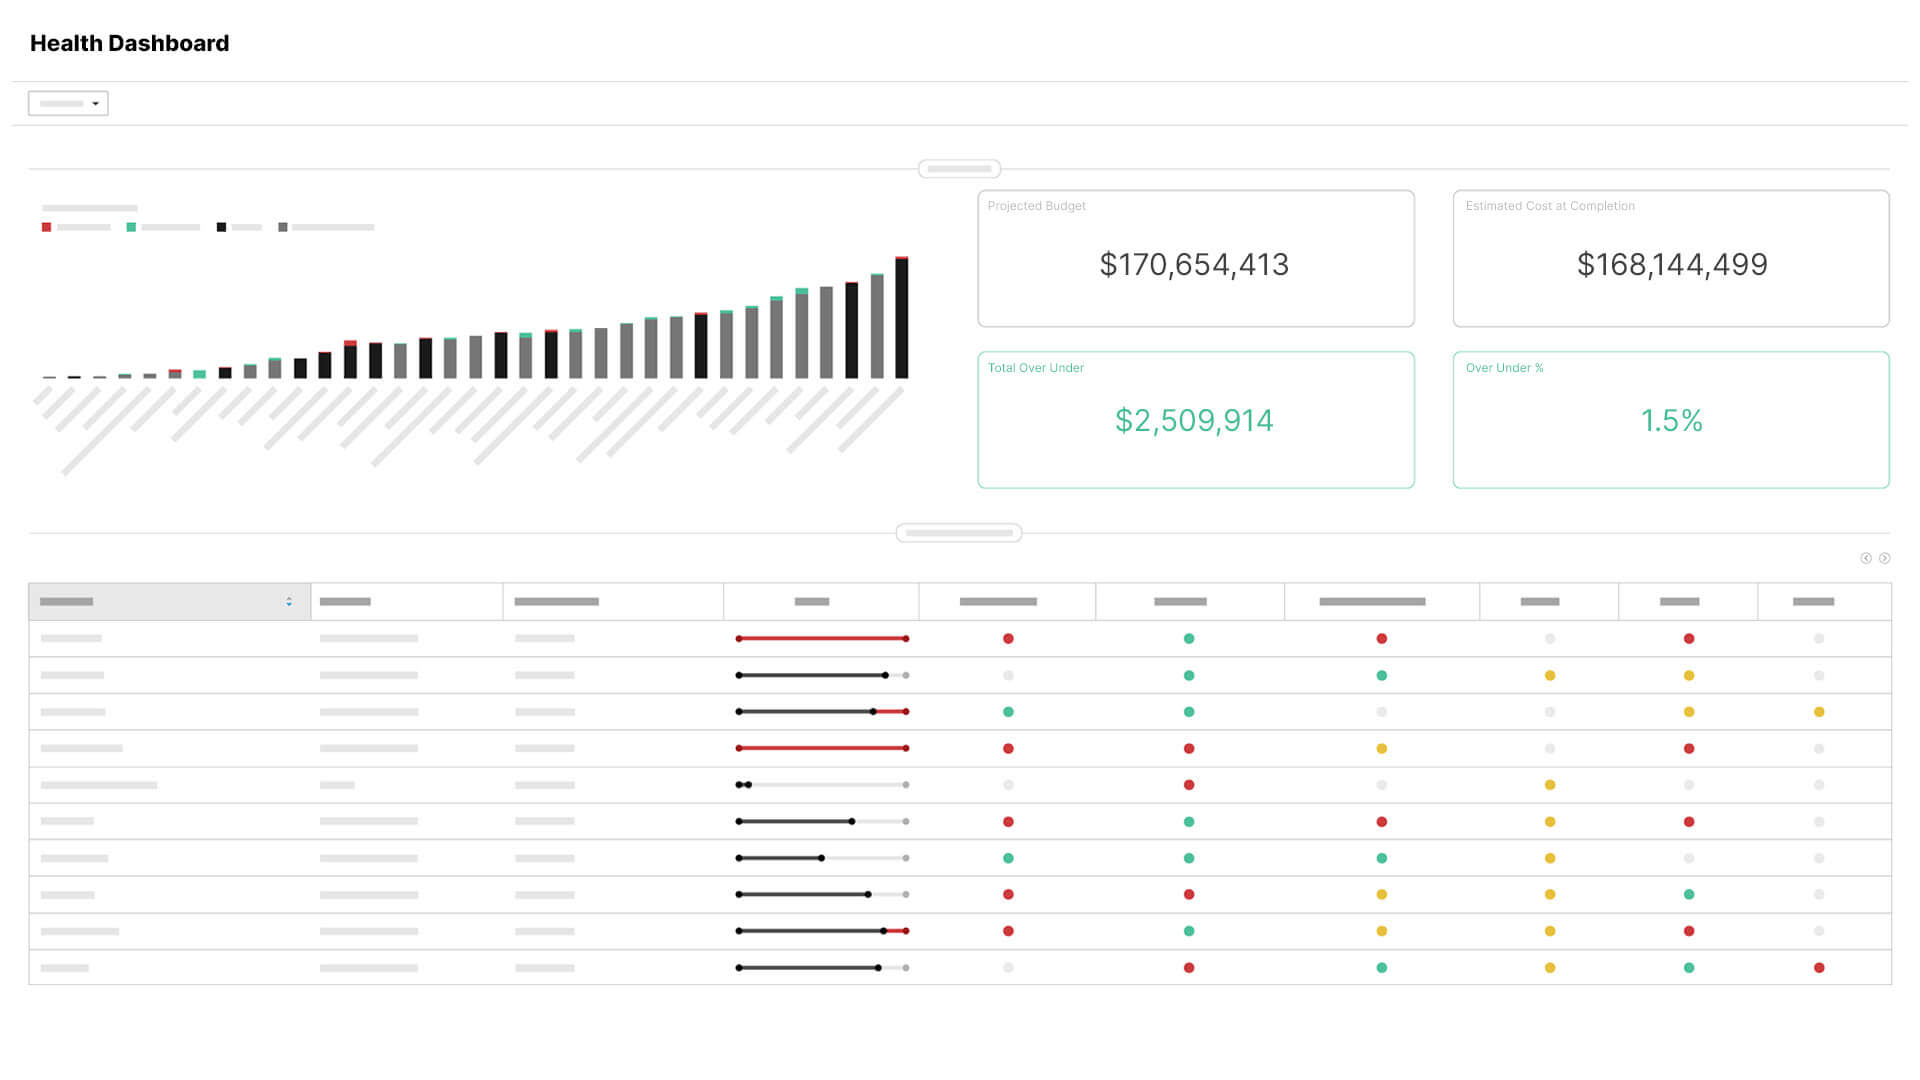Viewport: 1920px width, 1080px height.
Task: Click the sort arrows in the first column header
Action: coord(289,601)
